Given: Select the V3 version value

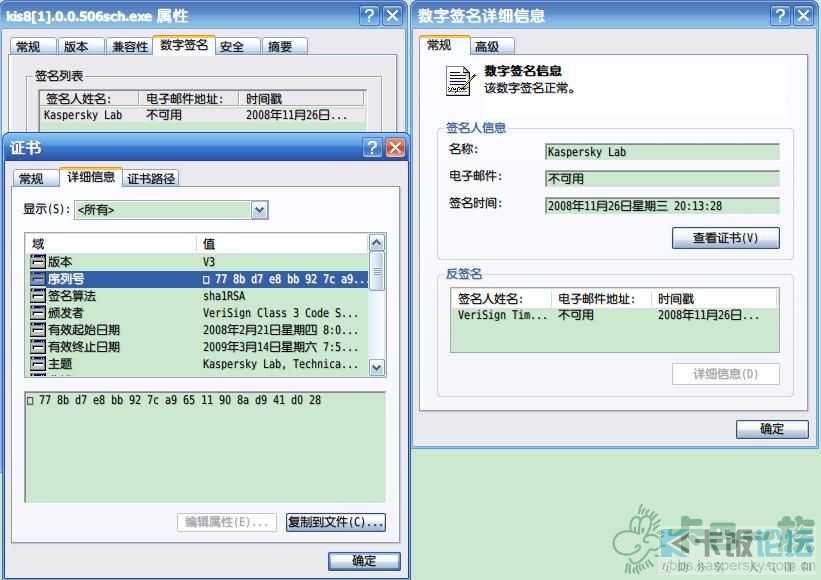Looking at the screenshot, I should click(x=209, y=261).
